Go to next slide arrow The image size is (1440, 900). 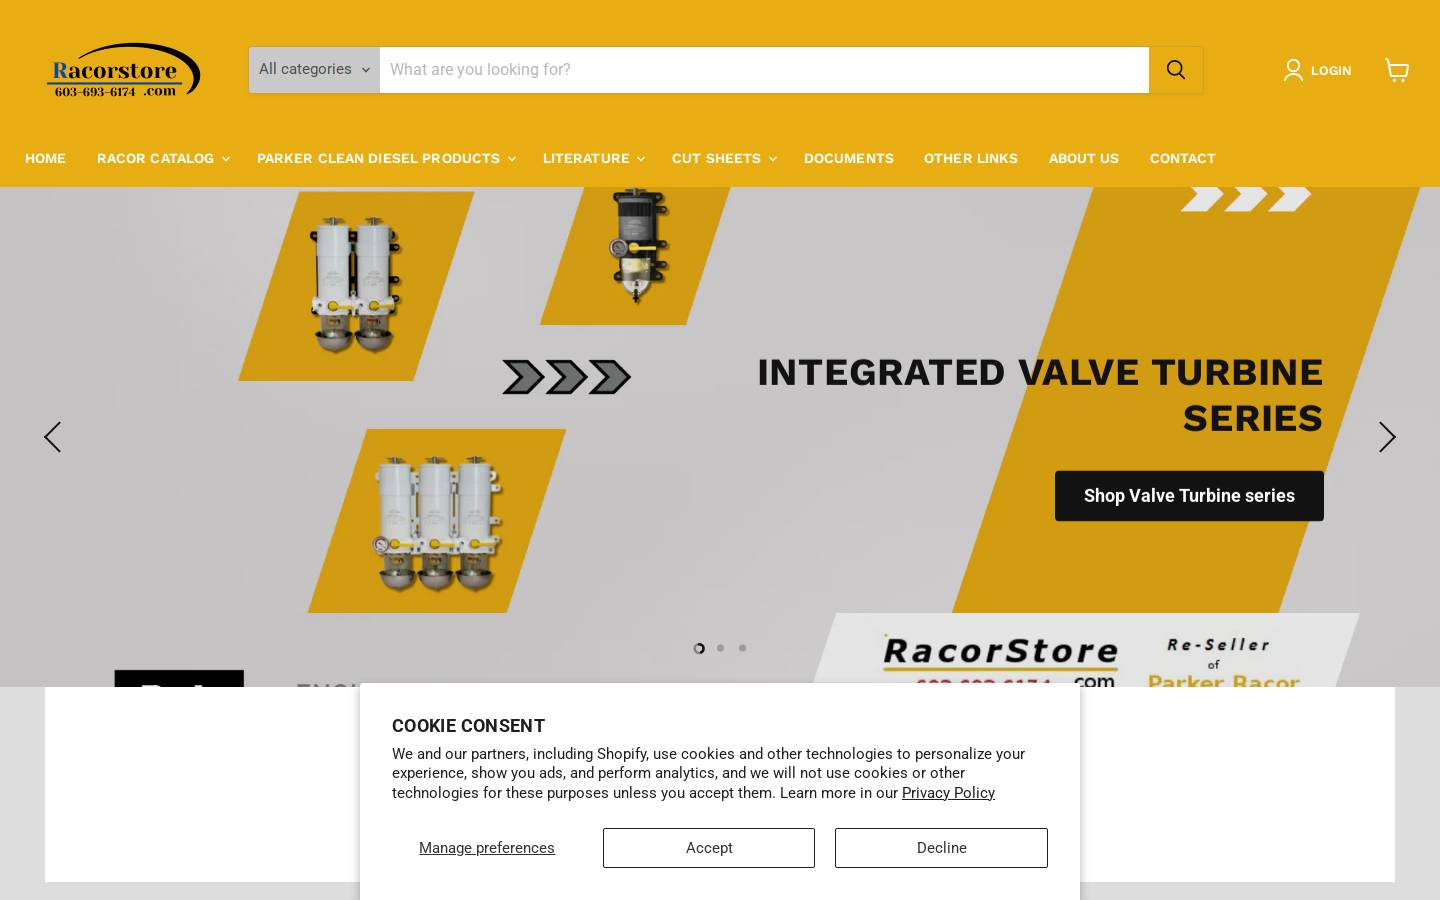point(1387,437)
